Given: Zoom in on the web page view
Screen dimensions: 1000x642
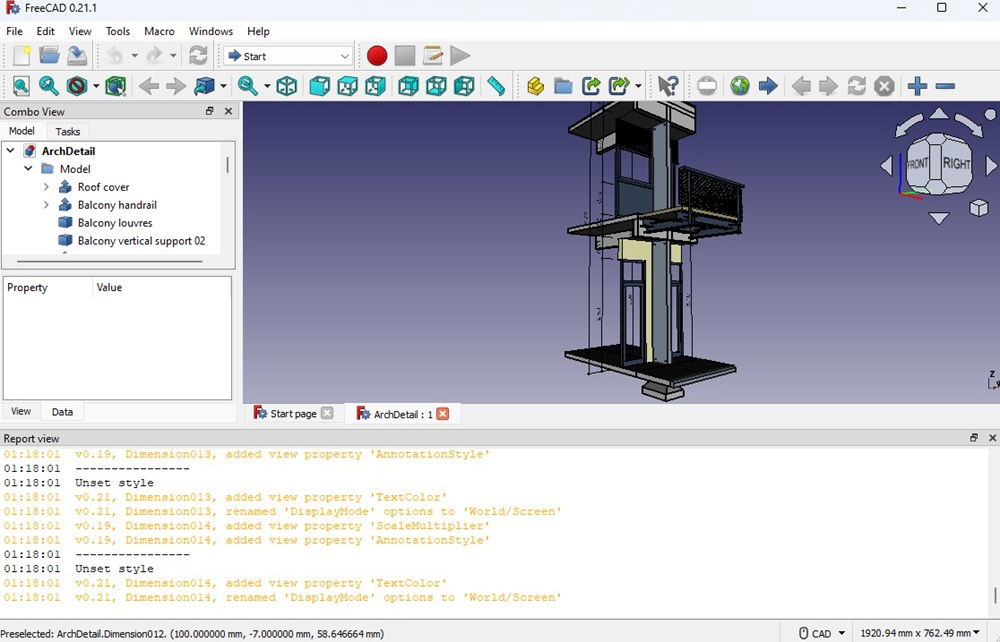Looking at the screenshot, I should pos(917,86).
